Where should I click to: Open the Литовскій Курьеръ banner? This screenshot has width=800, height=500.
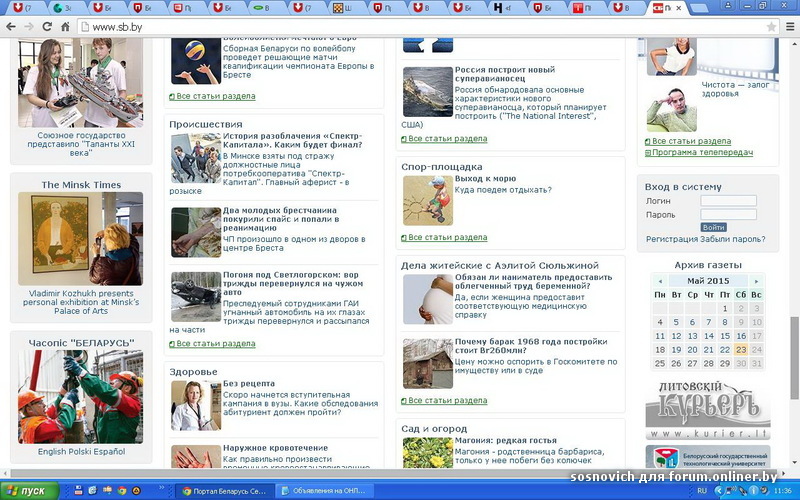(x=708, y=410)
